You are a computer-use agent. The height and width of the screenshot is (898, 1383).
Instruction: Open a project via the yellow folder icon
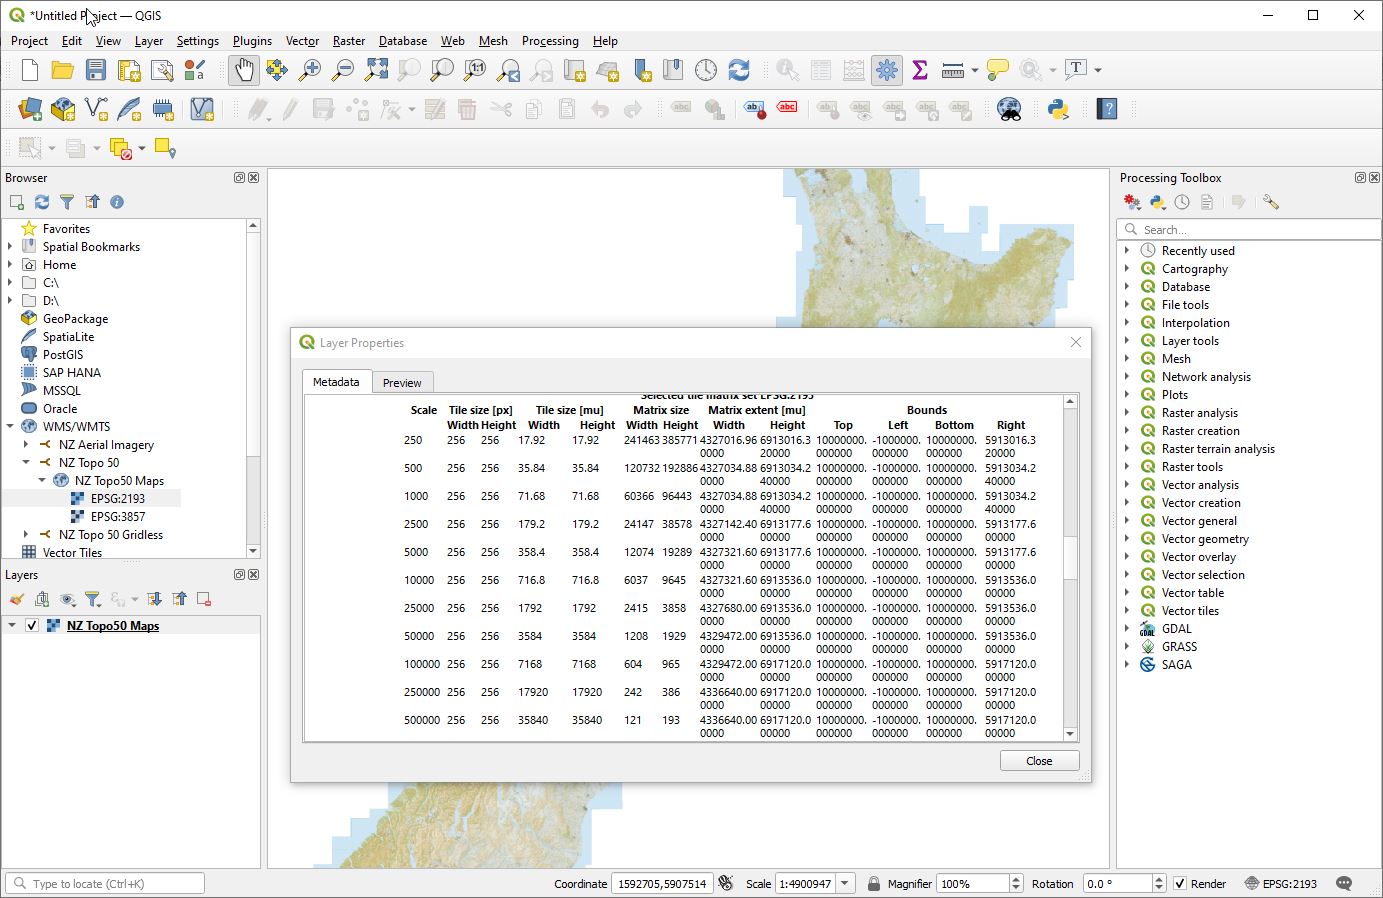63,70
